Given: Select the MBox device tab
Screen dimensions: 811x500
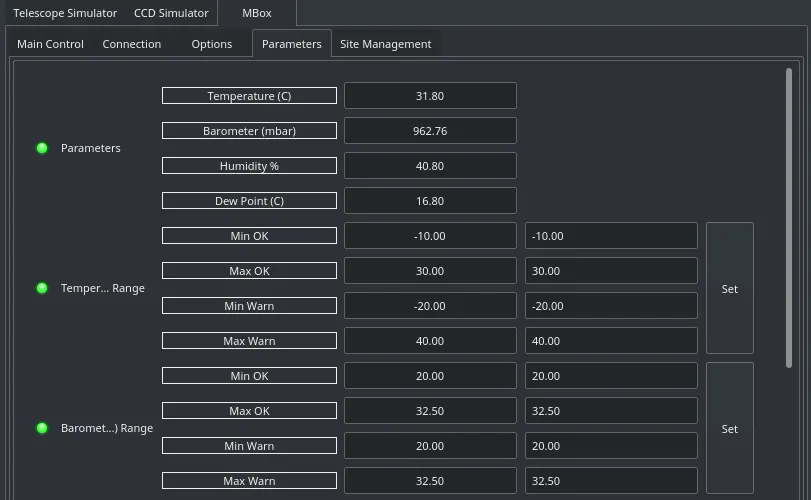Looking at the screenshot, I should point(257,13).
